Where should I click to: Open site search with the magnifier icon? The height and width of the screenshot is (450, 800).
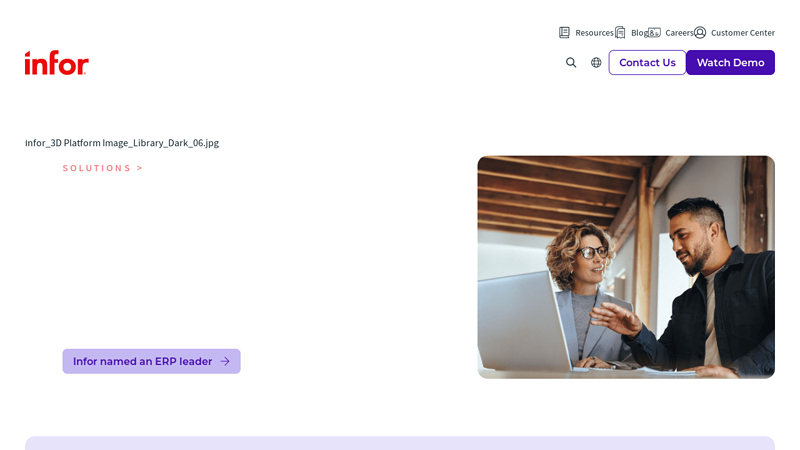point(571,63)
